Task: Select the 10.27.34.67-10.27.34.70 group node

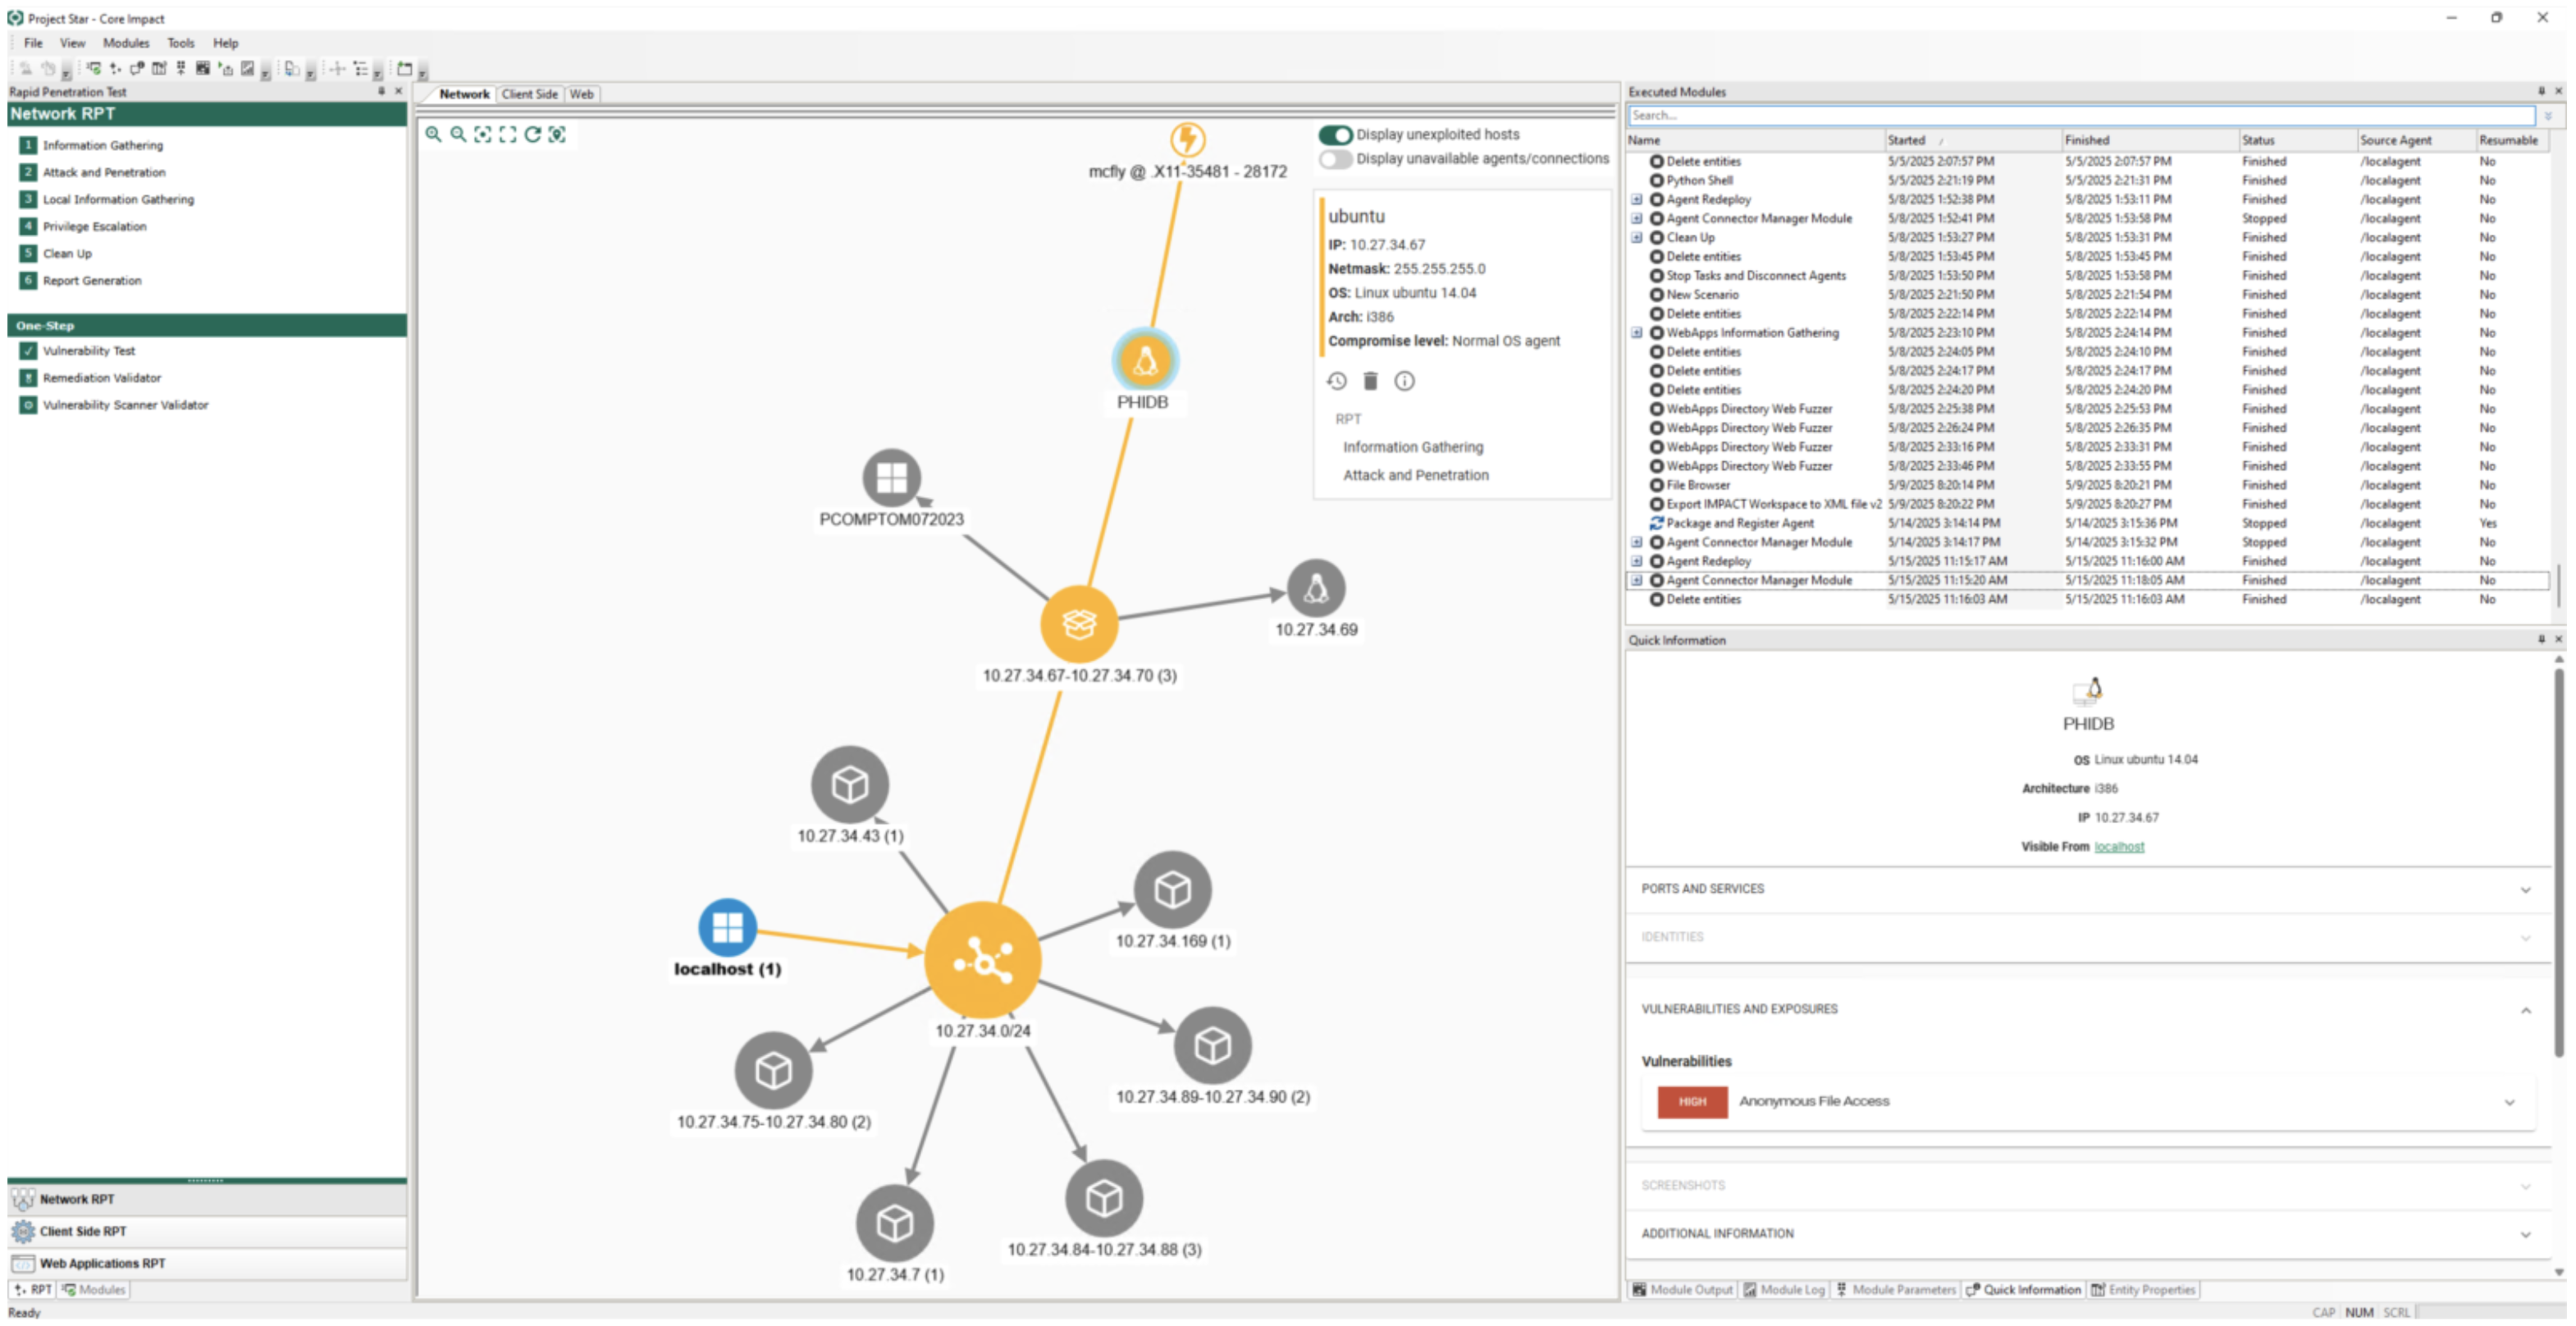Action: [1079, 625]
